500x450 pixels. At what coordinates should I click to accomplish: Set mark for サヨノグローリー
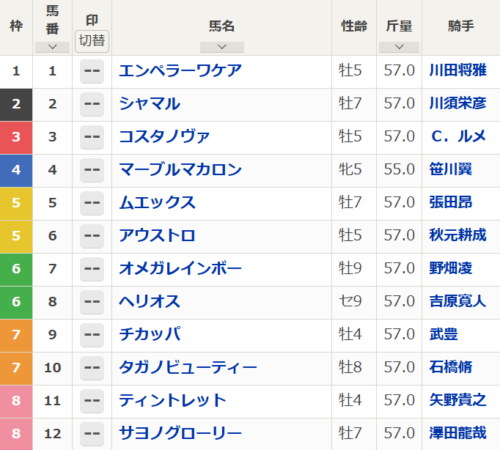[92, 434]
